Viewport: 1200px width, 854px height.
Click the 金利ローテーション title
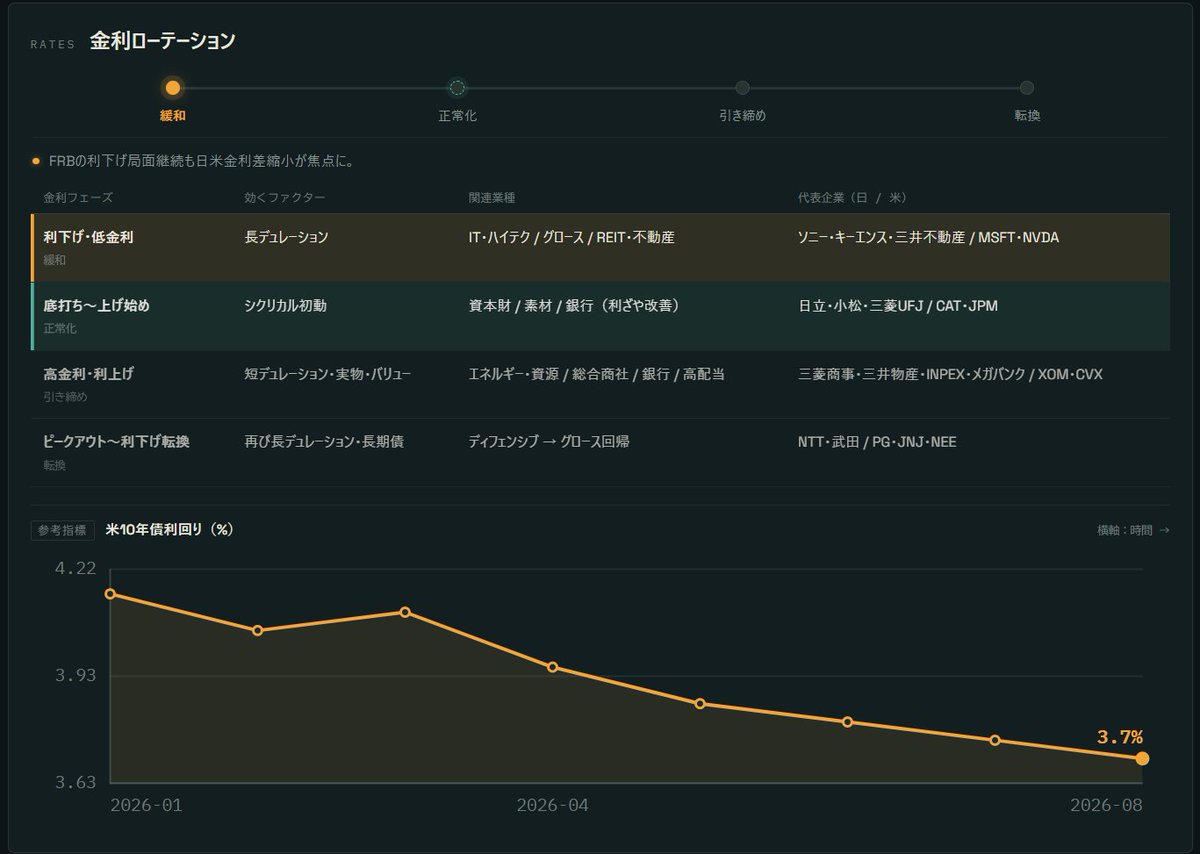163,41
